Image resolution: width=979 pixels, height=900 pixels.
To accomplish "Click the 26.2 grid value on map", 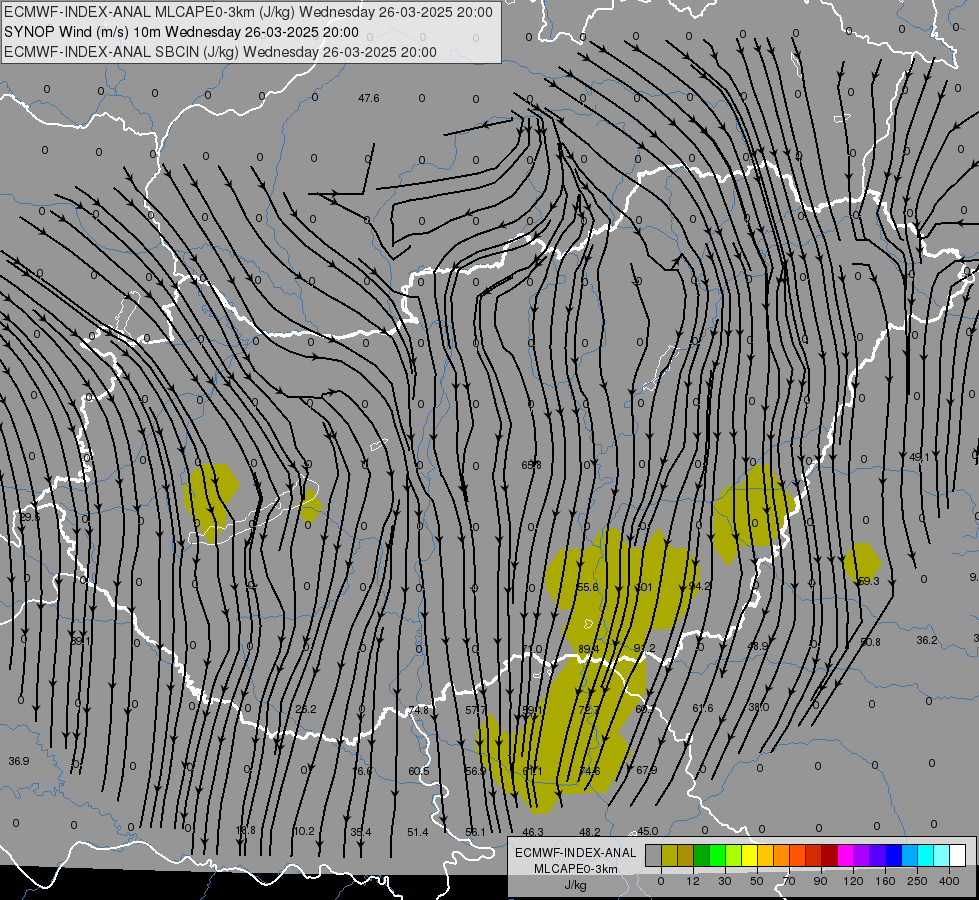I will coord(306,709).
